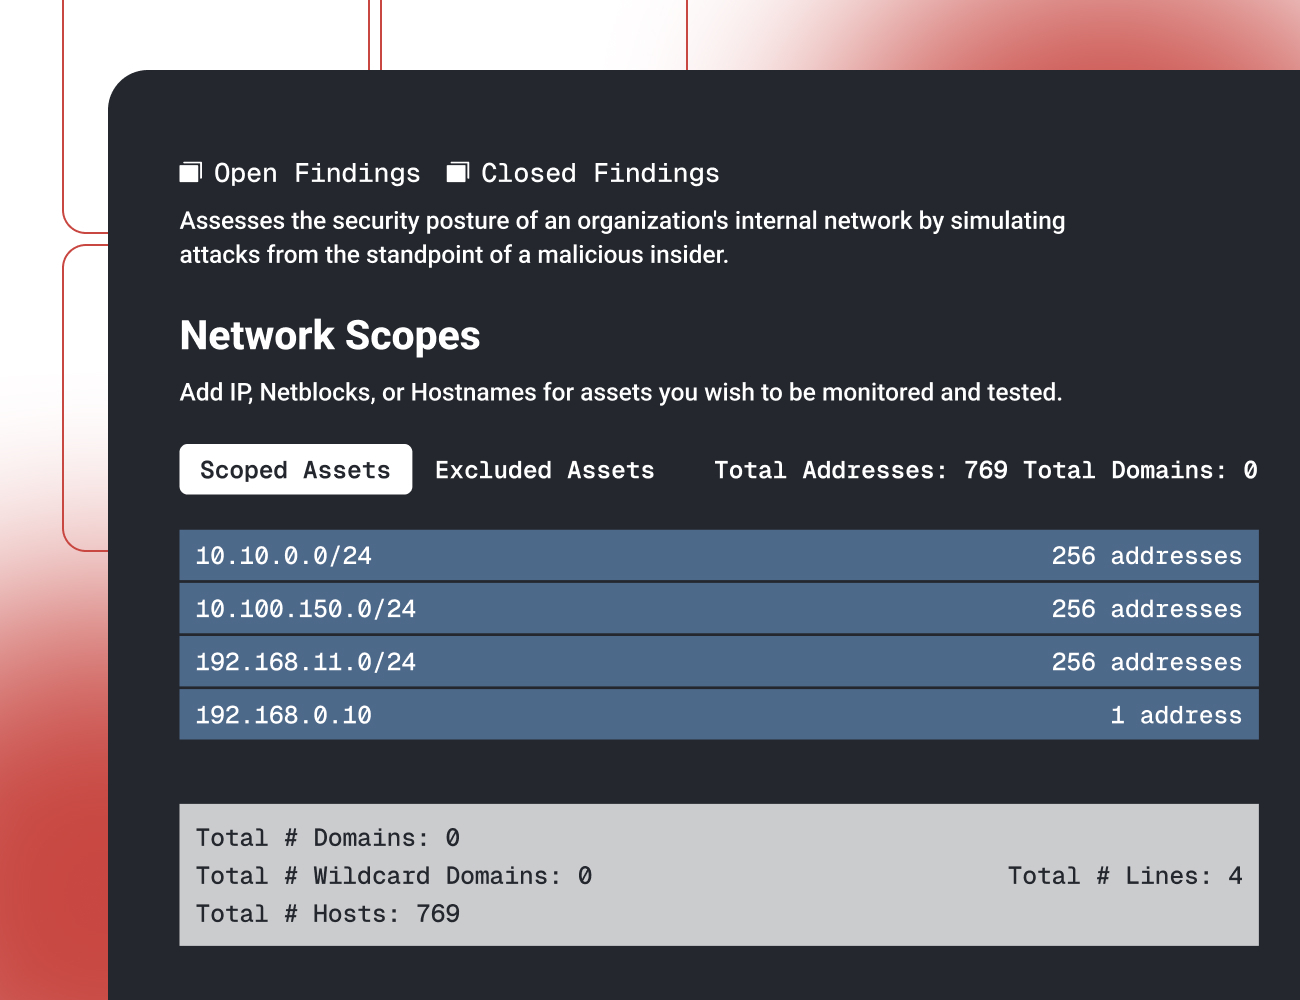1300x1000 pixels.
Task: Click the Network Scopes heading
Action: 330,336
